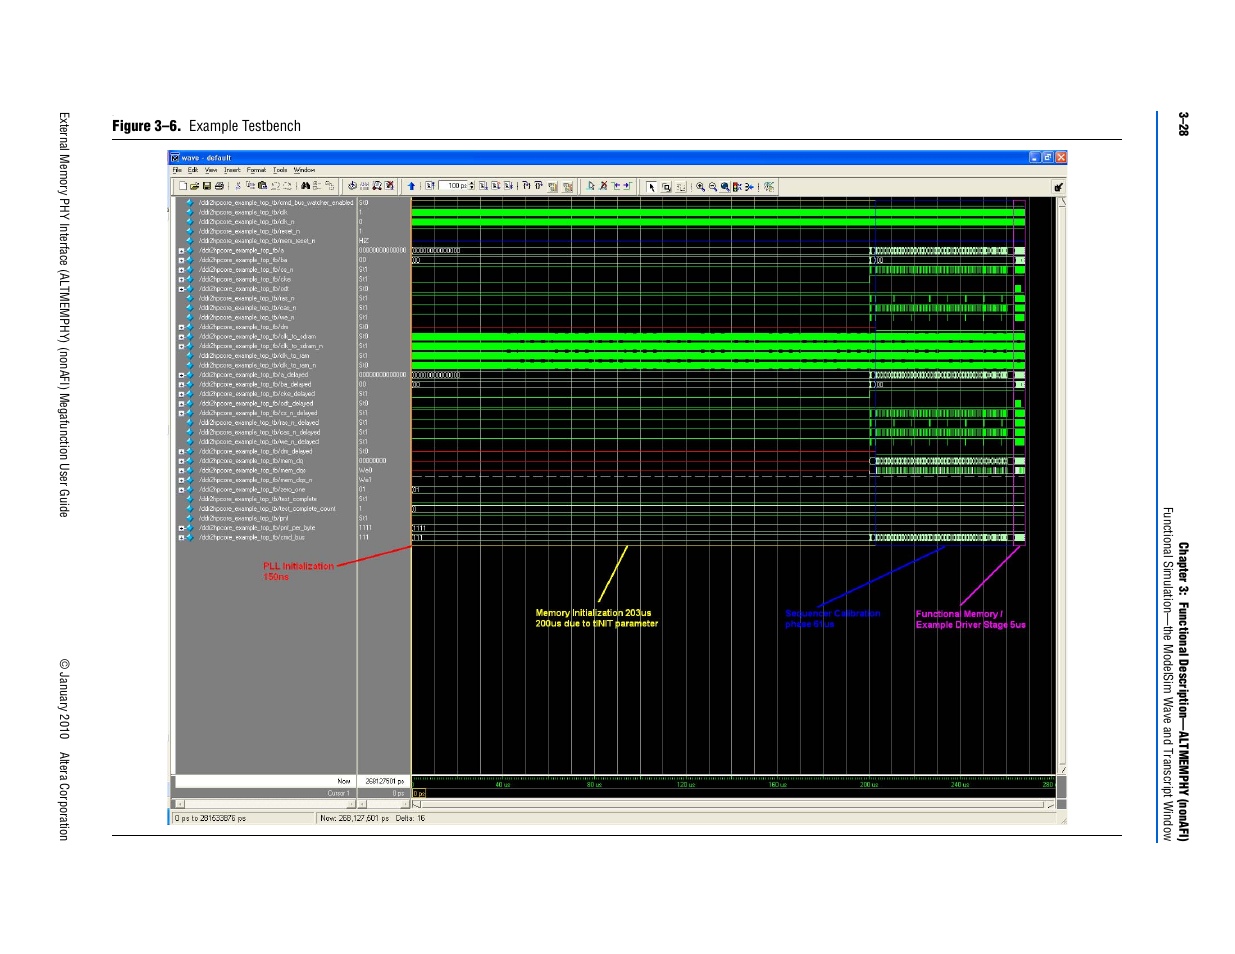The image size is (1235, 954).
Task: Open the Find dialog with binoculars icon
Action: tap(305, 186)
